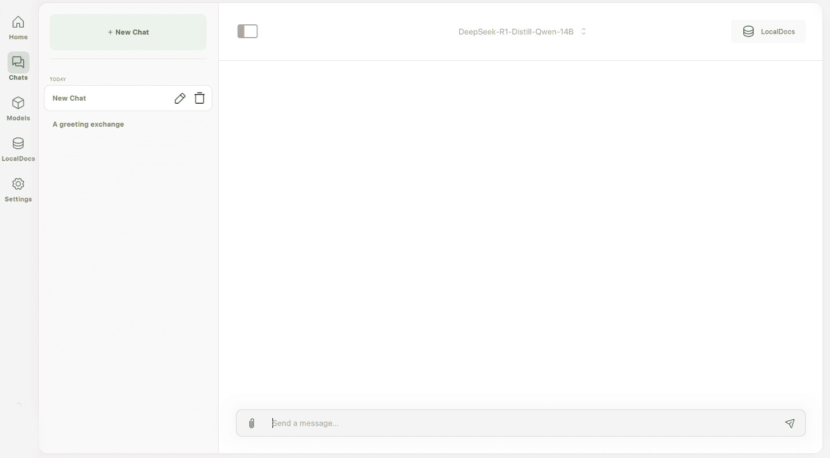
Task: Attach a file with paperclip icon
Action: click(x=252, y=423)
